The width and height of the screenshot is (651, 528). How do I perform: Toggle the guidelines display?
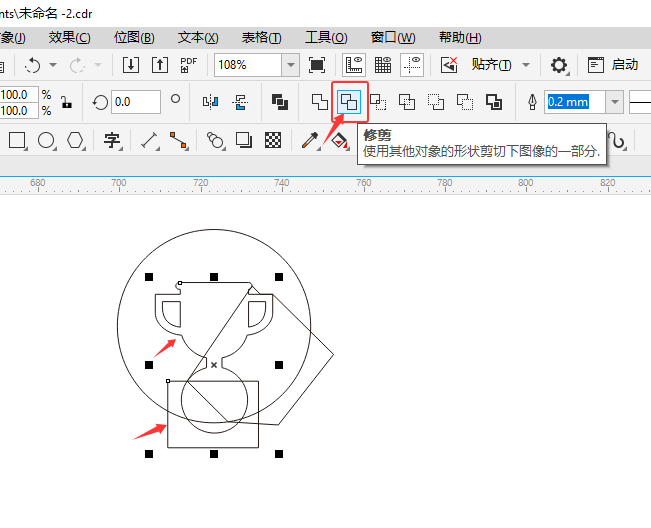tap(412, 65)
